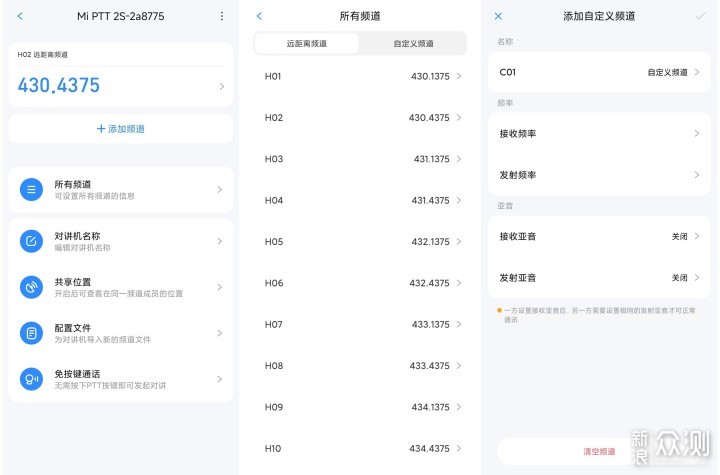
Task: Select channel H09 434.1375
Action: point(360,407)
